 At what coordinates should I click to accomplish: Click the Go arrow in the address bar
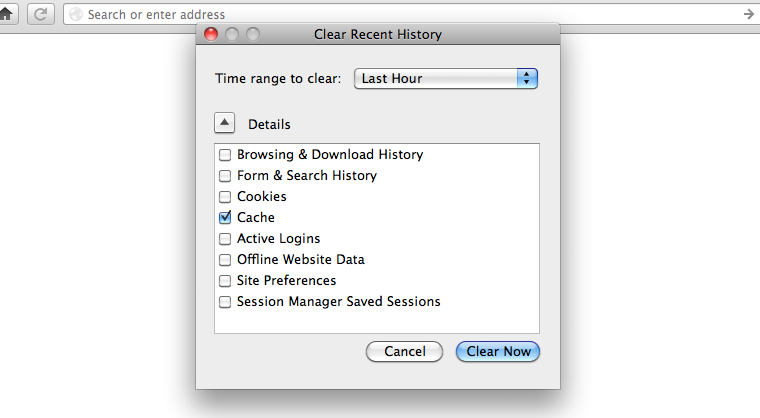749,15
